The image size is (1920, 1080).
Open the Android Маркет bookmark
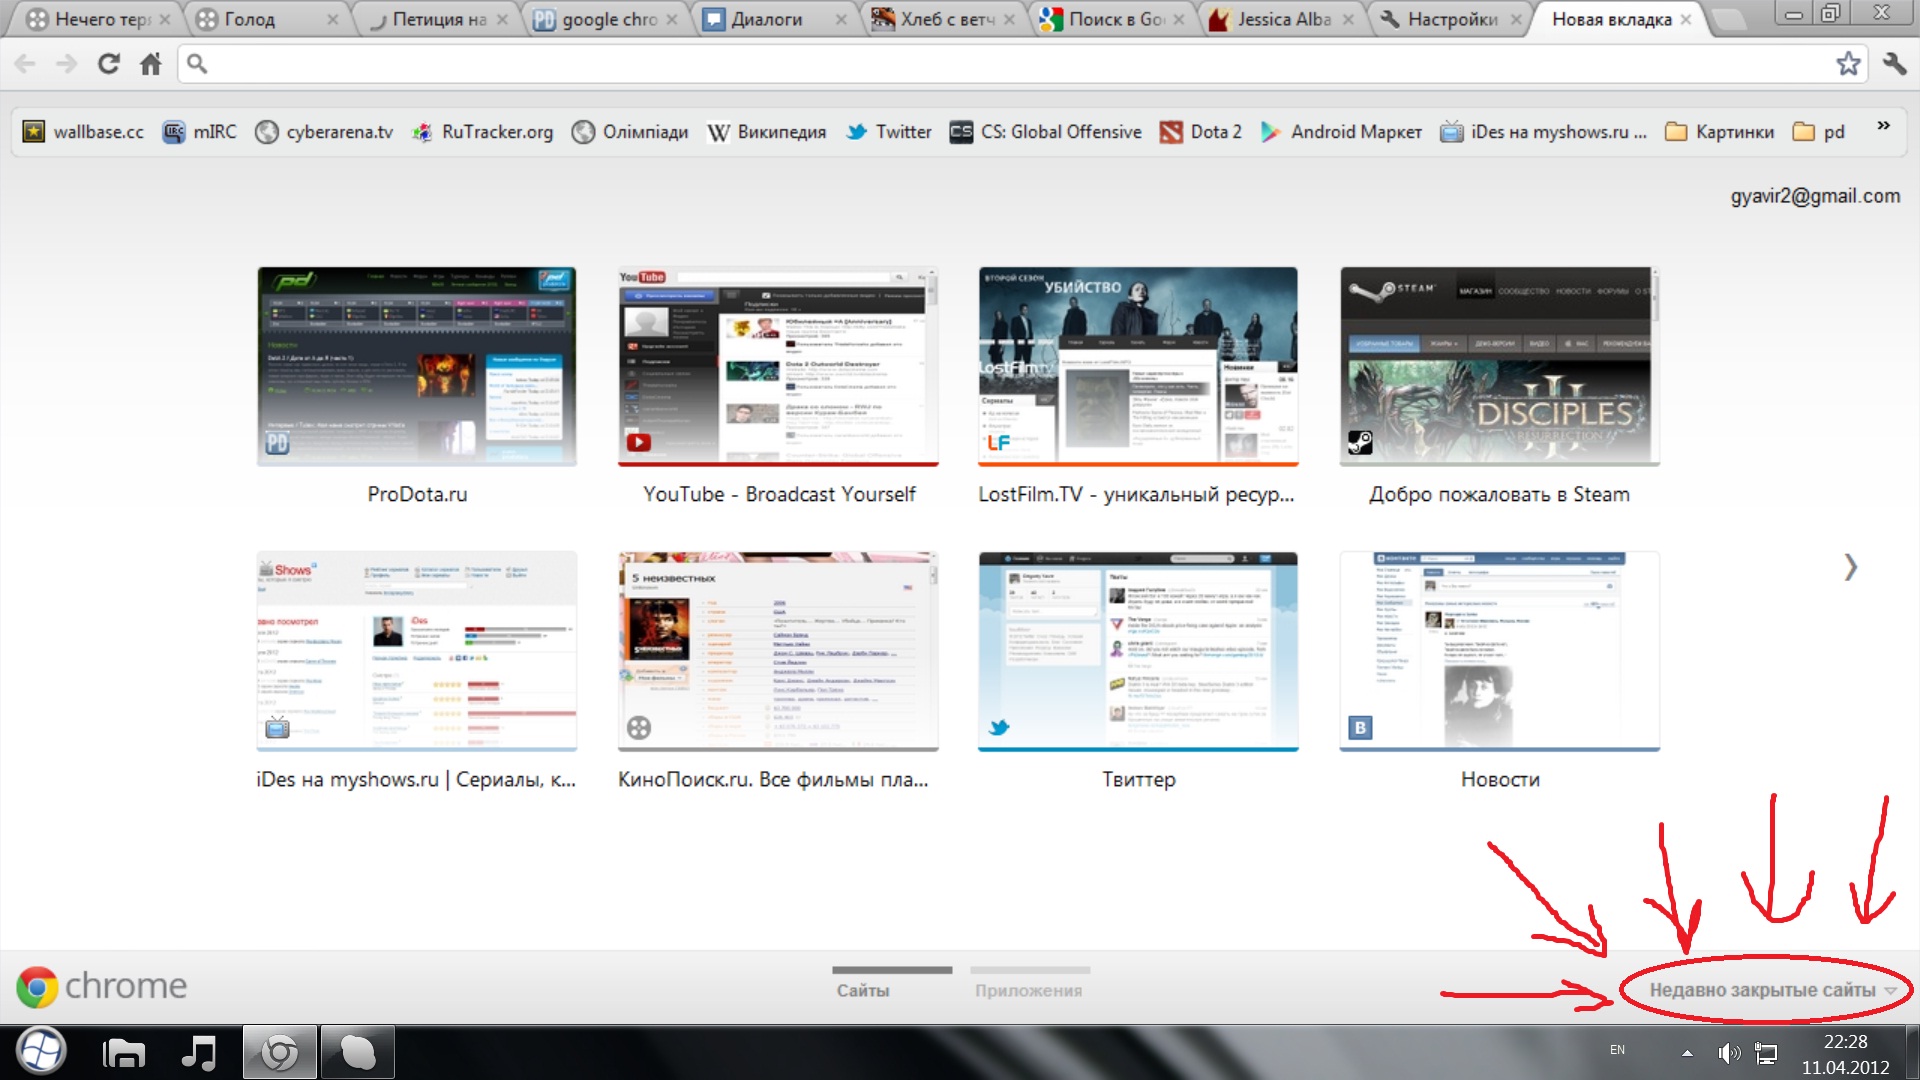point(1341,132)
